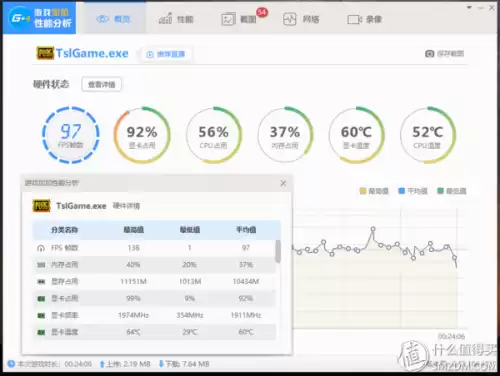Switch to the 网络 network tab
Screen dimensions: 500x376
coord(301,19)
